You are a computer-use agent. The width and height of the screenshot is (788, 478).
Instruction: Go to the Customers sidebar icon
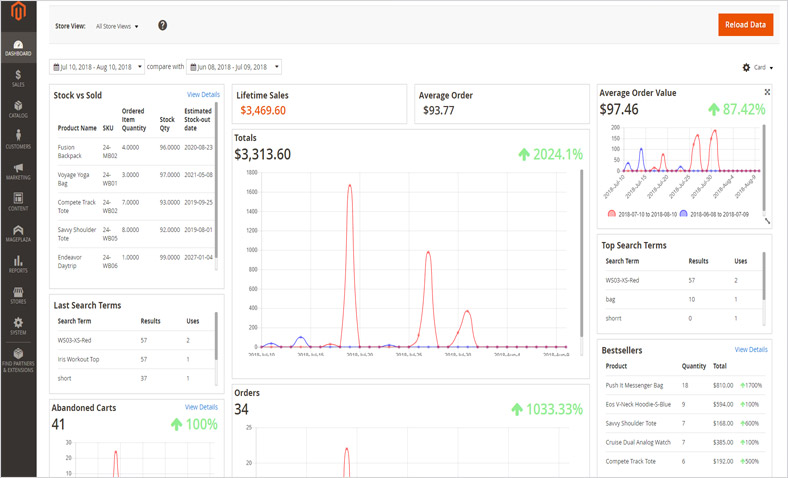click(x=18, y=140)
